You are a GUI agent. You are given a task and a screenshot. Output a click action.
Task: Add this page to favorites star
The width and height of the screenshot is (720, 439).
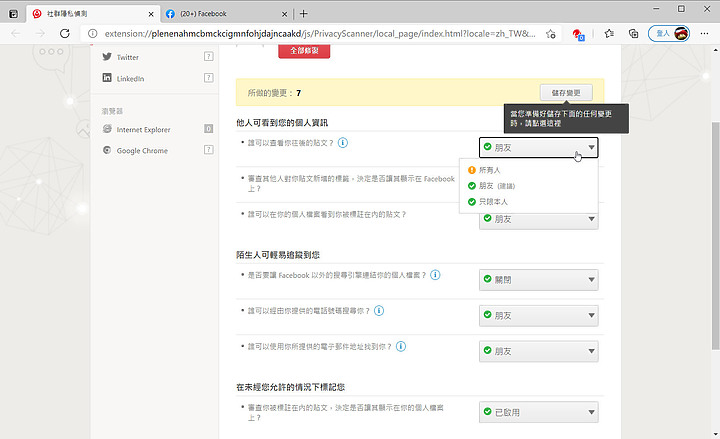tap(551, 34)
